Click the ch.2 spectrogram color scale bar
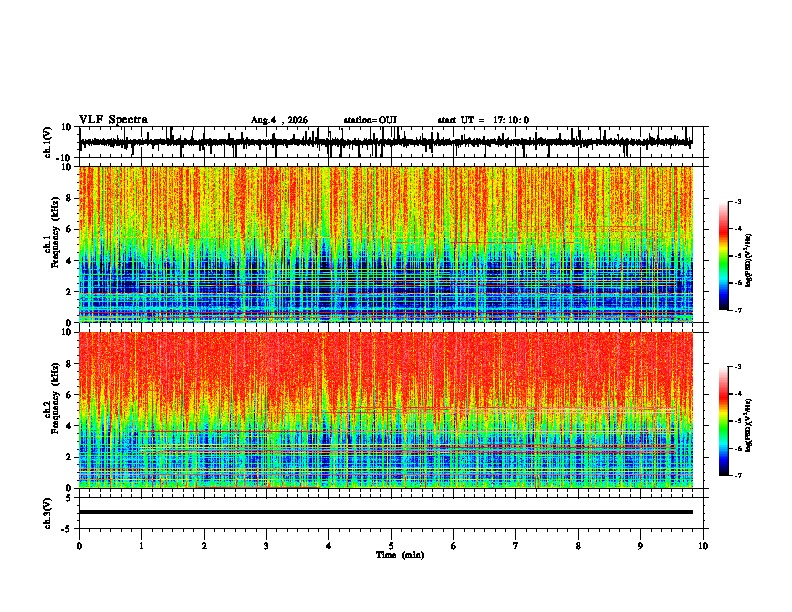Image resolution: width=792 pixels, height=612 pixels. 723,421
